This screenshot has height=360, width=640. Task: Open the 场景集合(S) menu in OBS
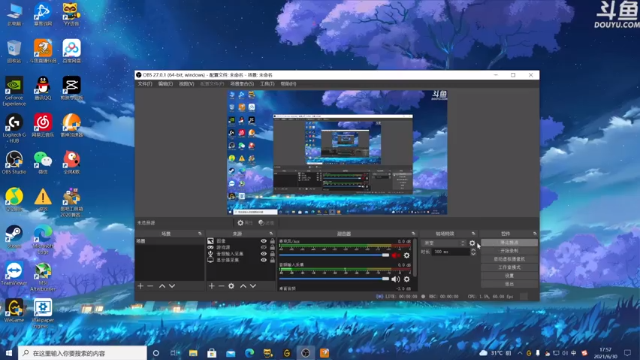[242, 84]
